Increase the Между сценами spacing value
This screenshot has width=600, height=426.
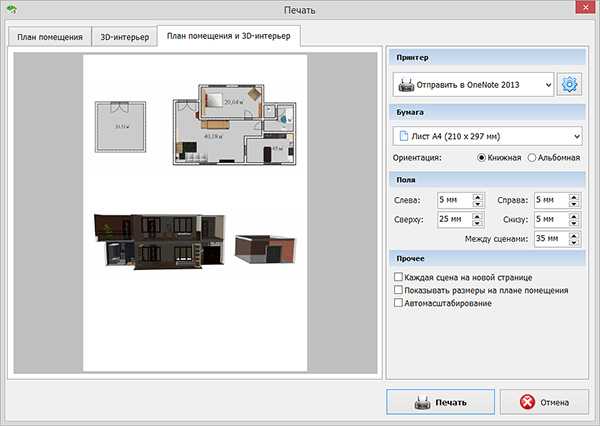coord(573,235)
